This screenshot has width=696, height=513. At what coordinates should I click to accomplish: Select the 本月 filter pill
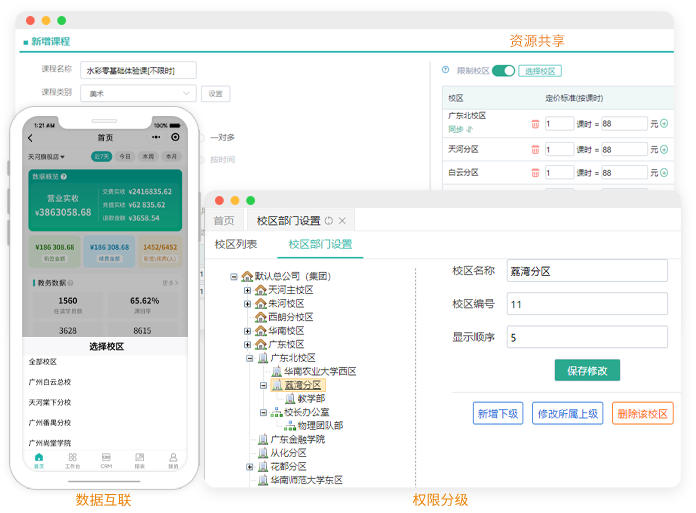[171, 156]
